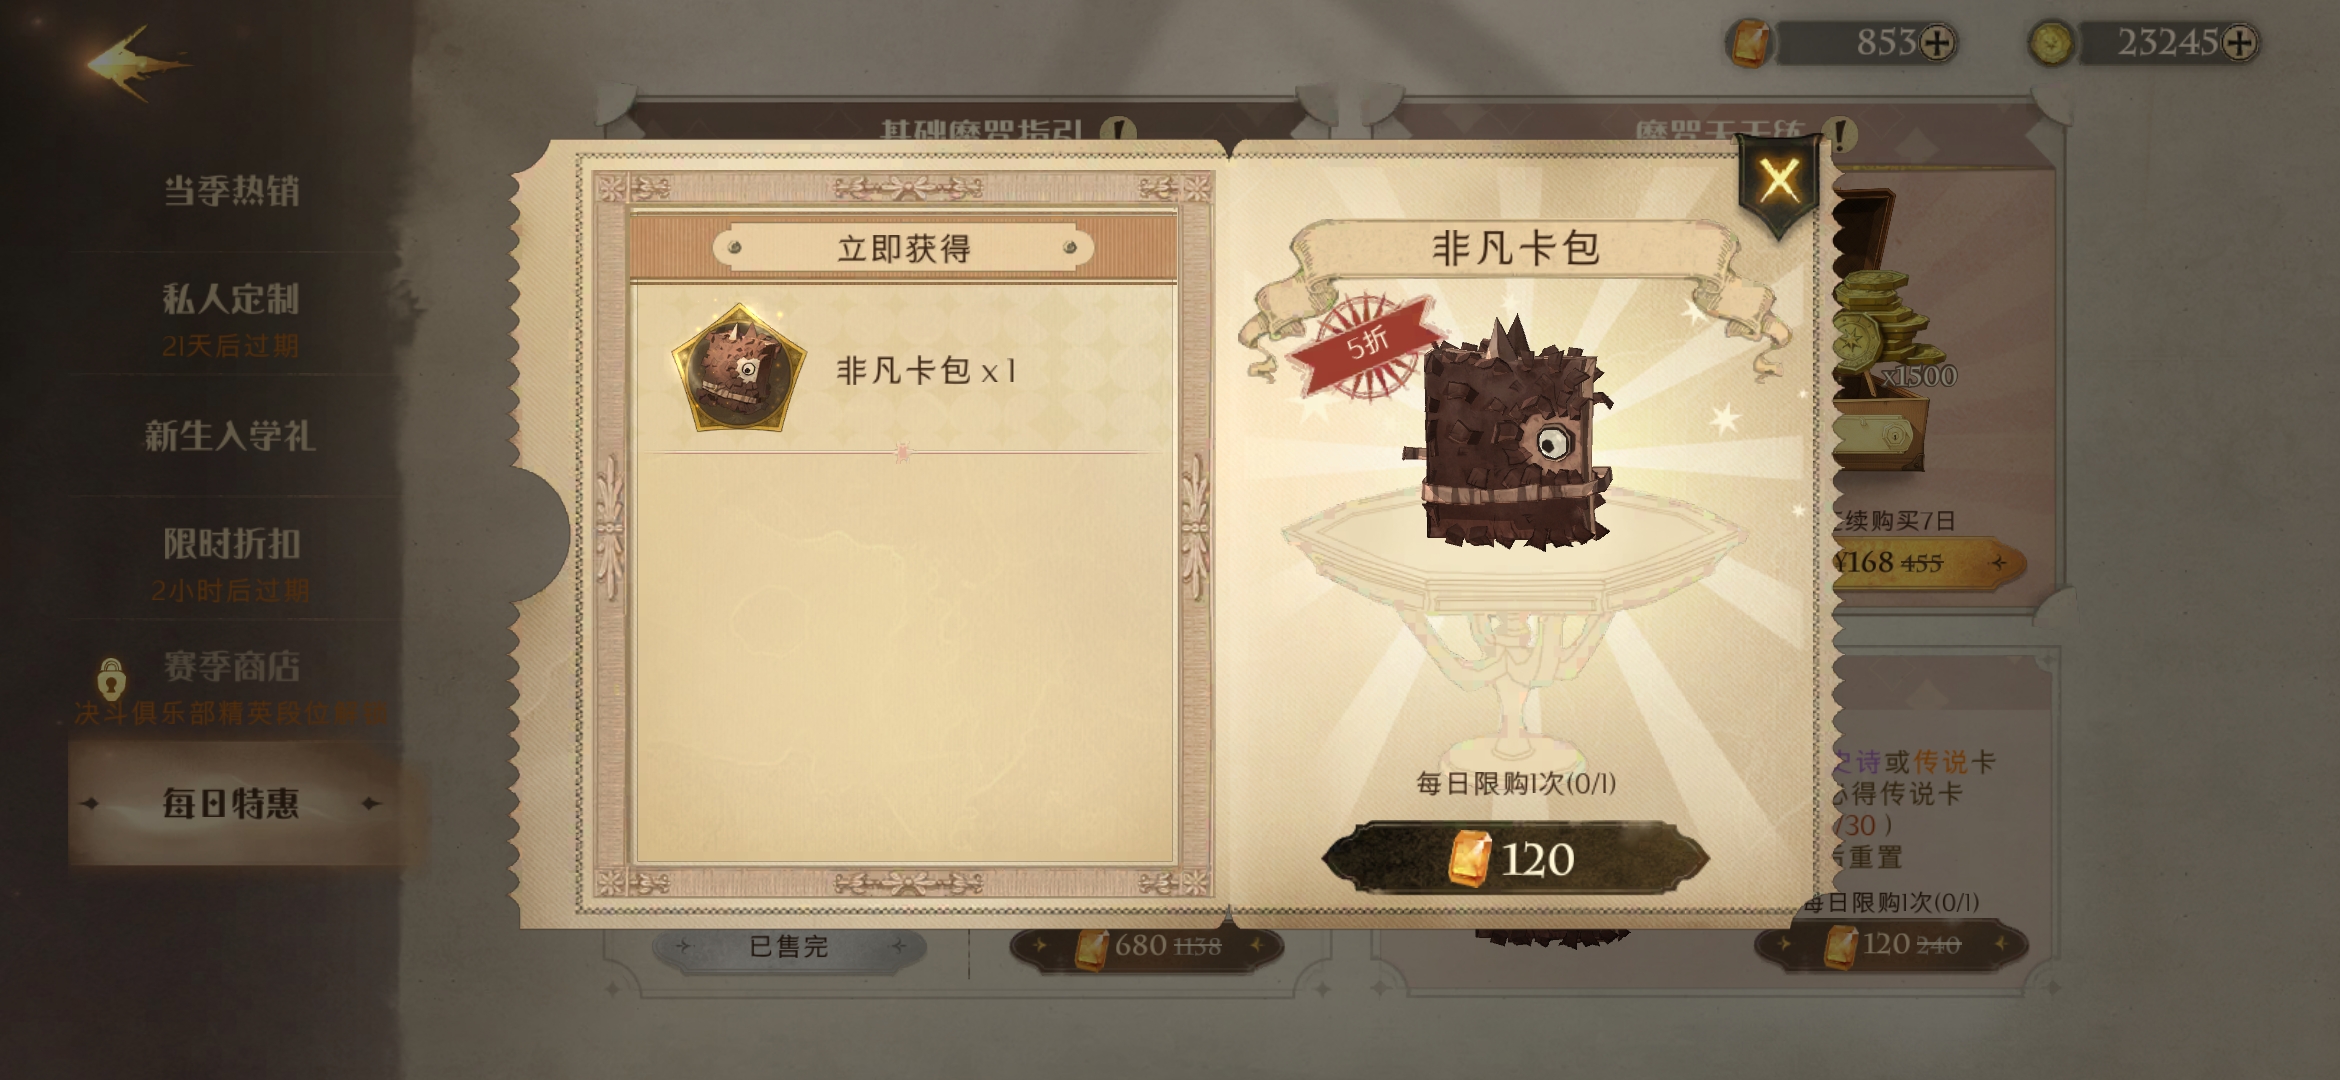Add more gems with the plus icon
Viewport: 2340px width, 1080px height.
[x=1937, y=43]
